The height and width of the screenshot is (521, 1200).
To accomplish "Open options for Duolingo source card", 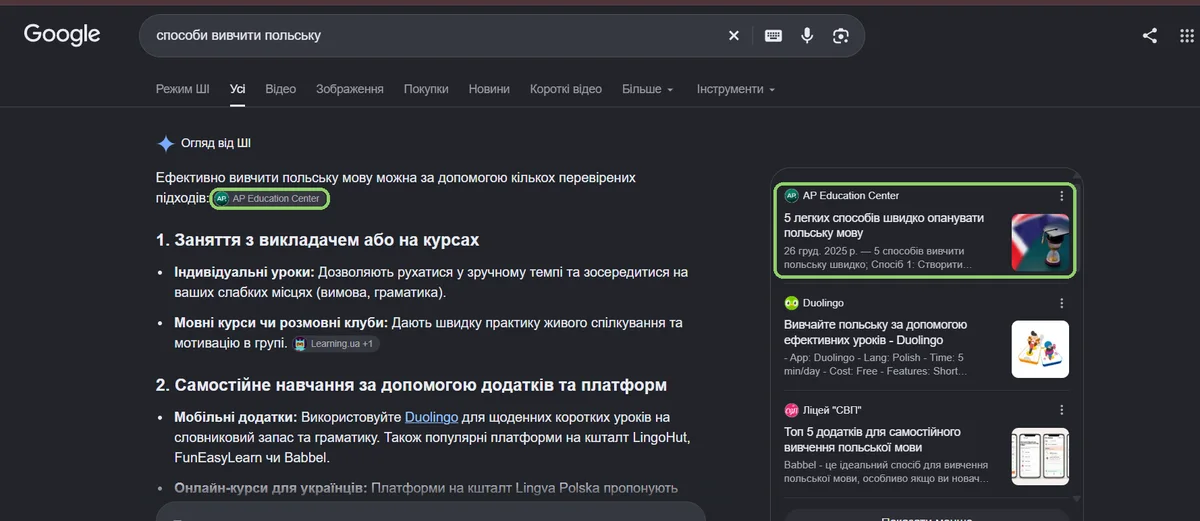I will click(1062, 303).
